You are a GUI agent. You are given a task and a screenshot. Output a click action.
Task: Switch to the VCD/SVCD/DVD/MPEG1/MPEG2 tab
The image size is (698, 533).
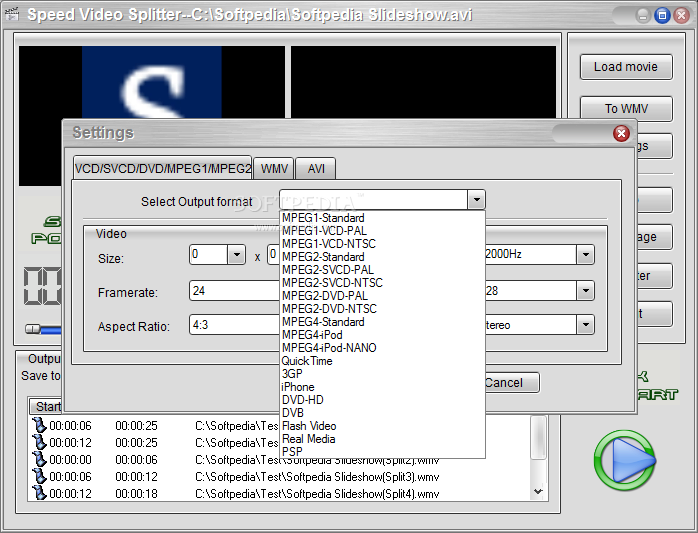coord(162,168)
